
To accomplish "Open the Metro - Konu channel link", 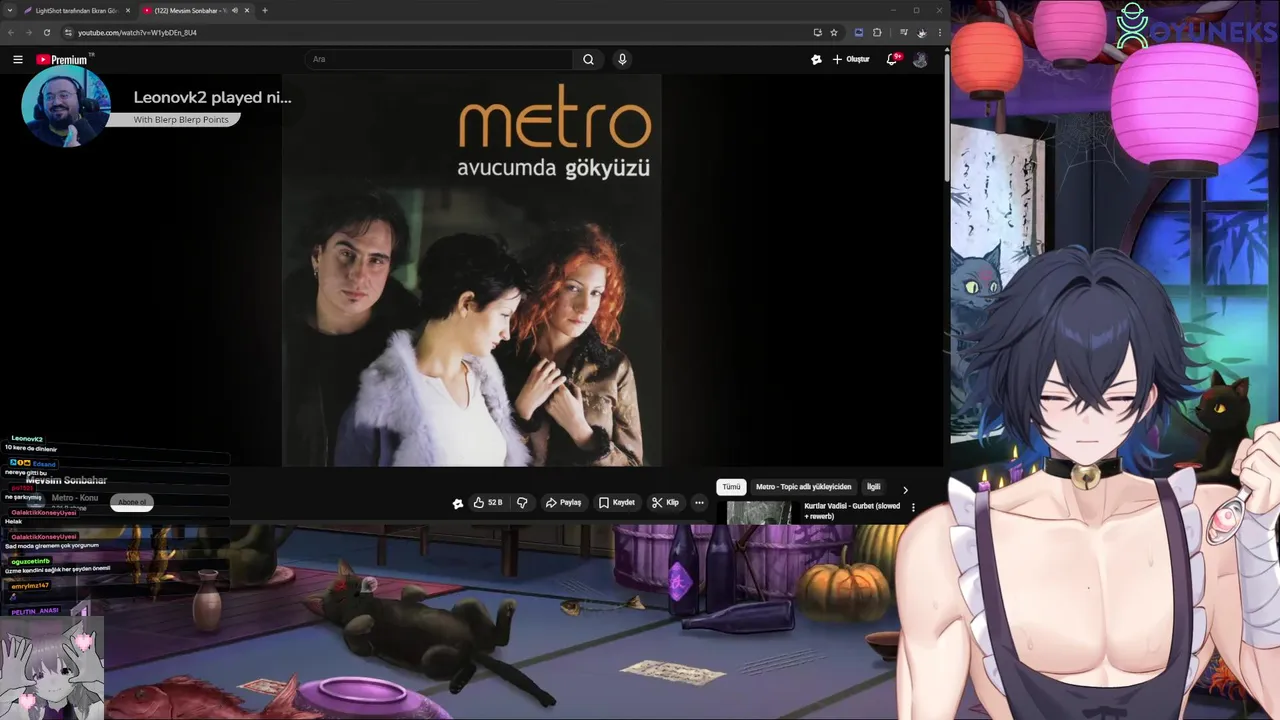I will tap(75, 498).
